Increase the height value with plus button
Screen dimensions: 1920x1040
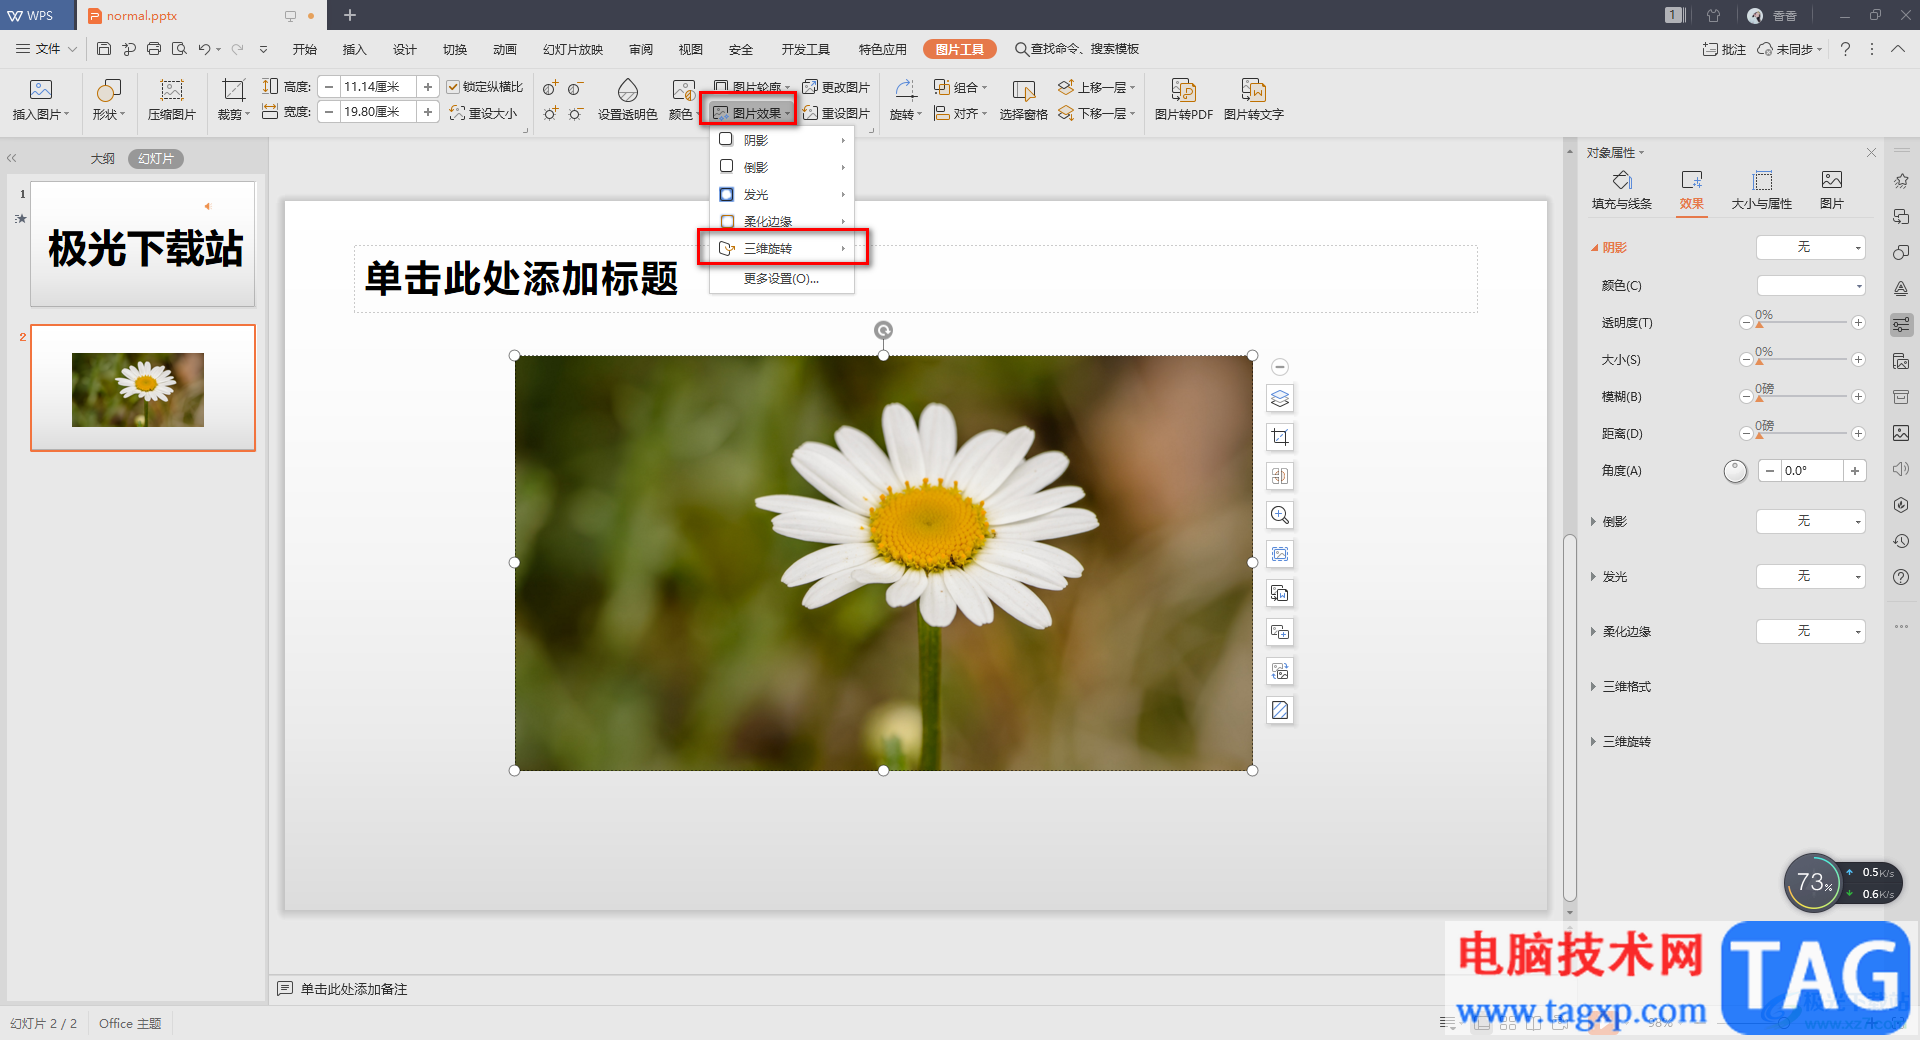[x=428, y=87]
